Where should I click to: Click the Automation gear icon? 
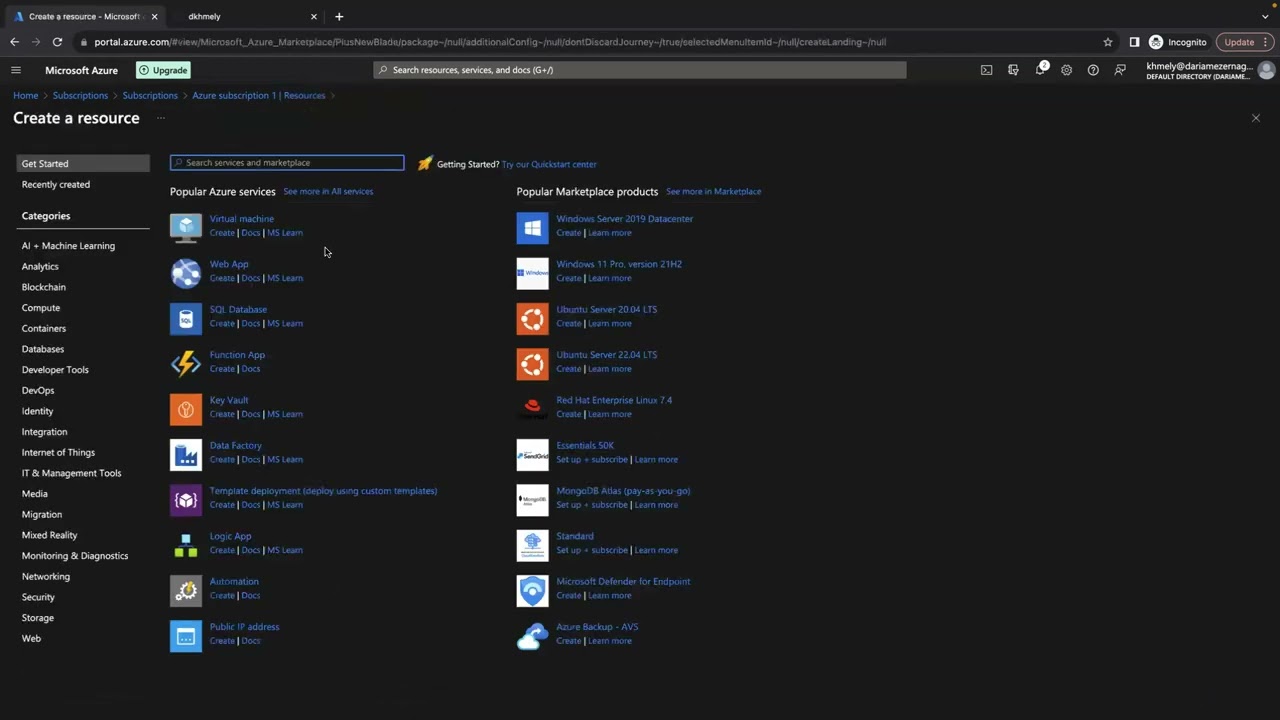[186, 590]
